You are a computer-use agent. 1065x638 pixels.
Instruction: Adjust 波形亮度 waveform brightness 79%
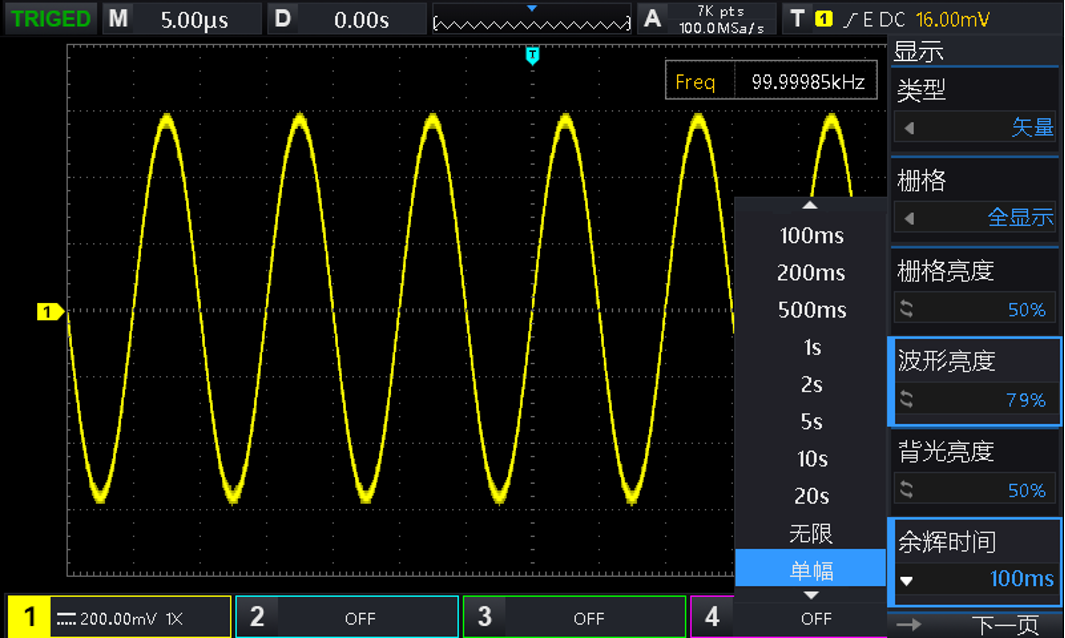pyautogui.click(x=975, y=399)
